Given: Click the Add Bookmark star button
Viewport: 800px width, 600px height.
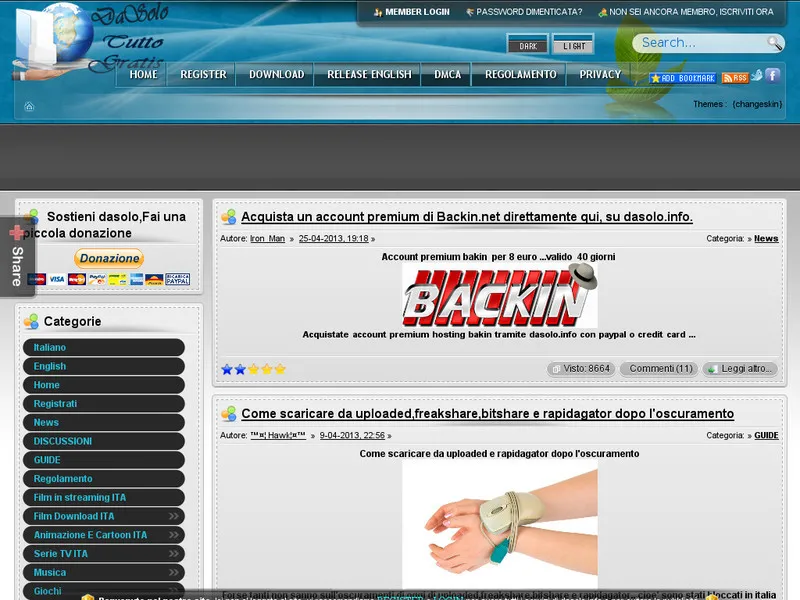Looking at the screenshot, I should coord(682,77).
